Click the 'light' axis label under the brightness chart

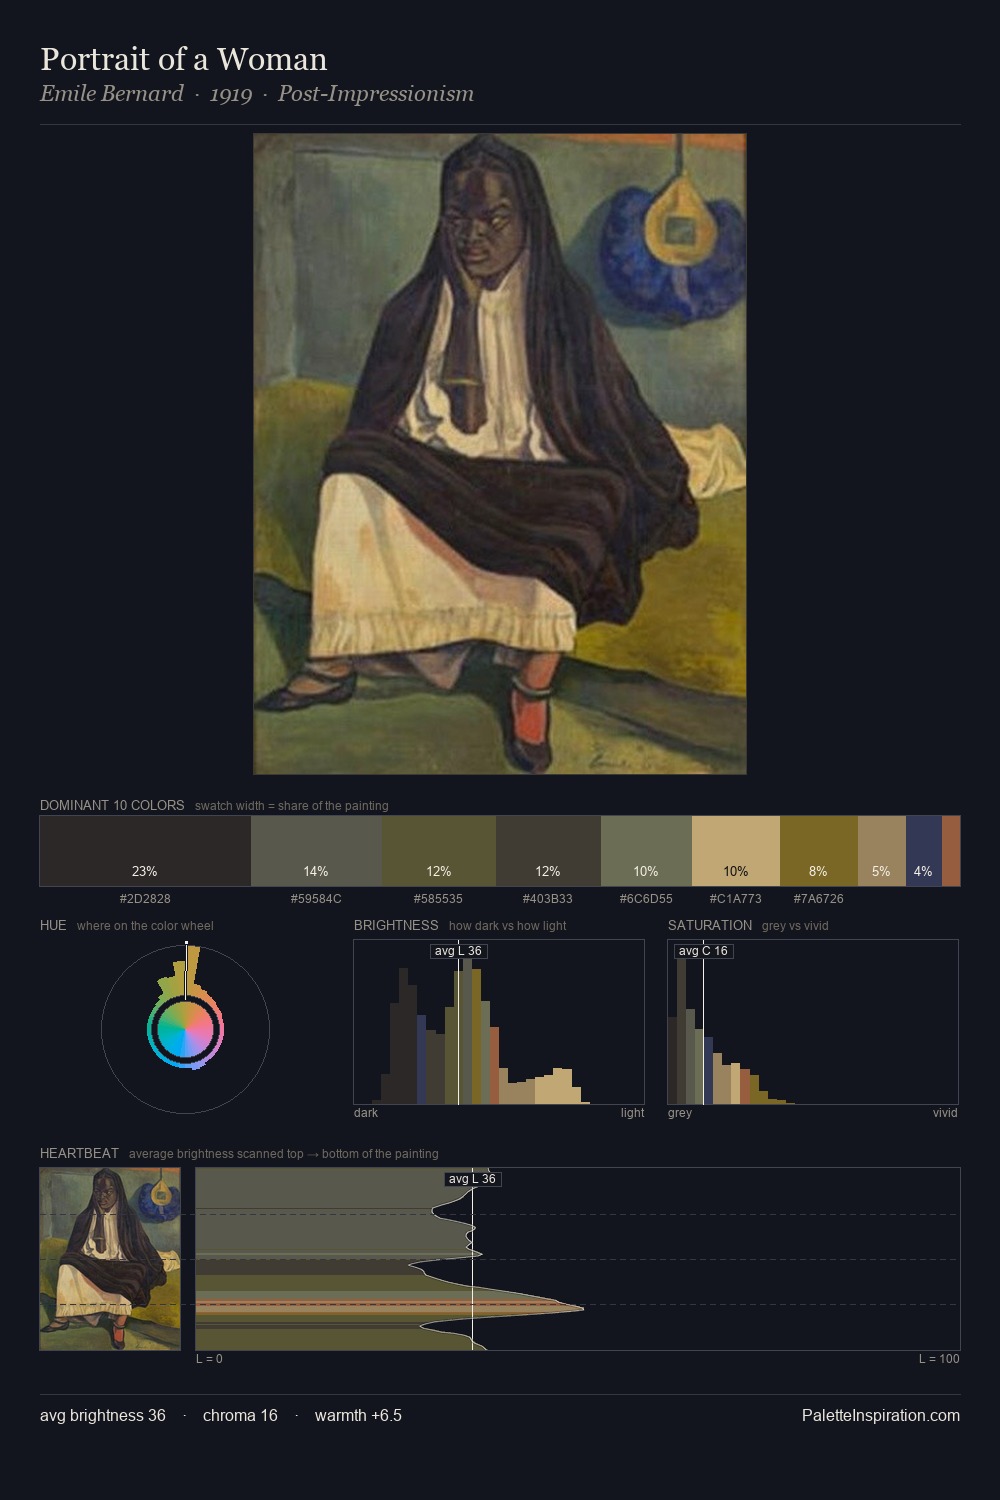[632, 1113]
